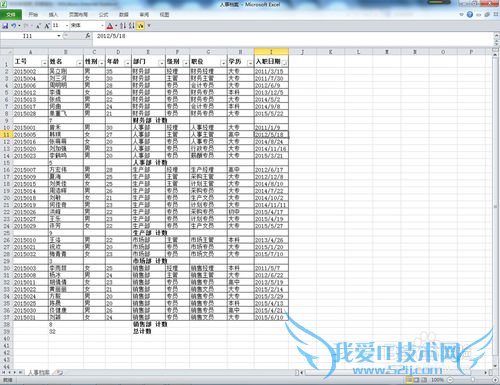Screen dimensions: 500x385
Task: Select cell with 销售部 计数 subtotal
Action: click(149, 324)
